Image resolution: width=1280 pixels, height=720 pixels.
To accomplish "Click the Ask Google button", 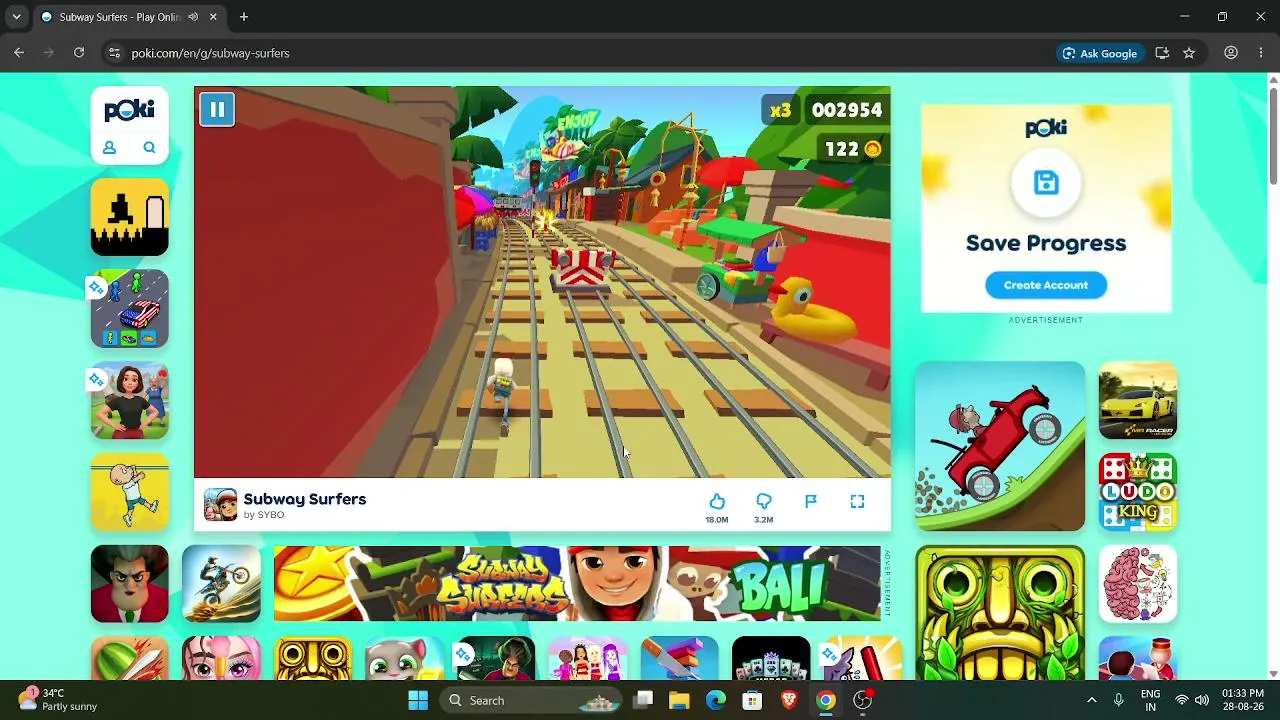I will (1100, 53).
